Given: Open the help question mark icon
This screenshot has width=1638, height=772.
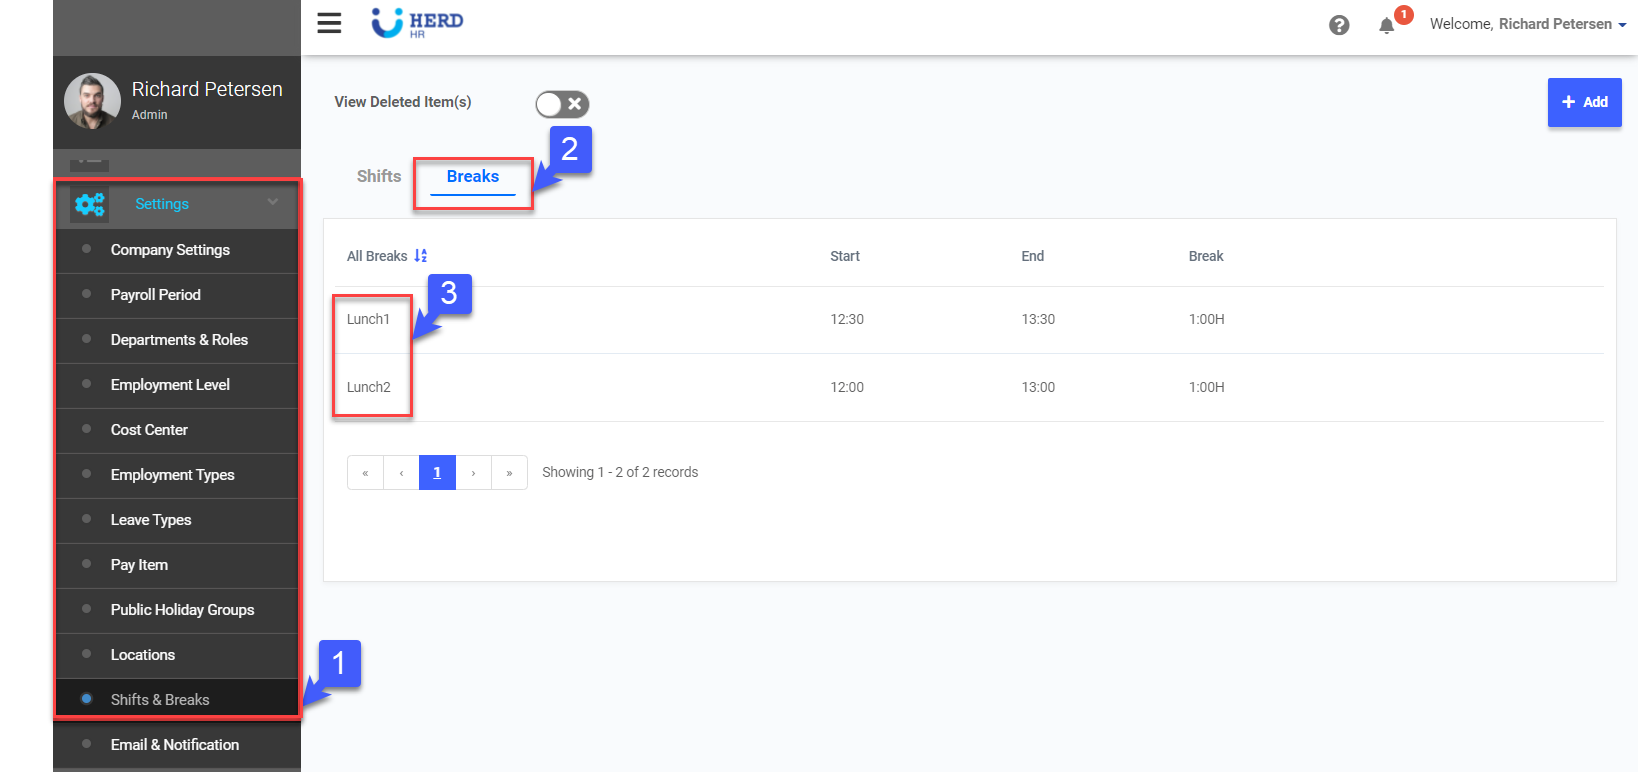Looking at the screenshot, I should click(x=1339, y=25).
